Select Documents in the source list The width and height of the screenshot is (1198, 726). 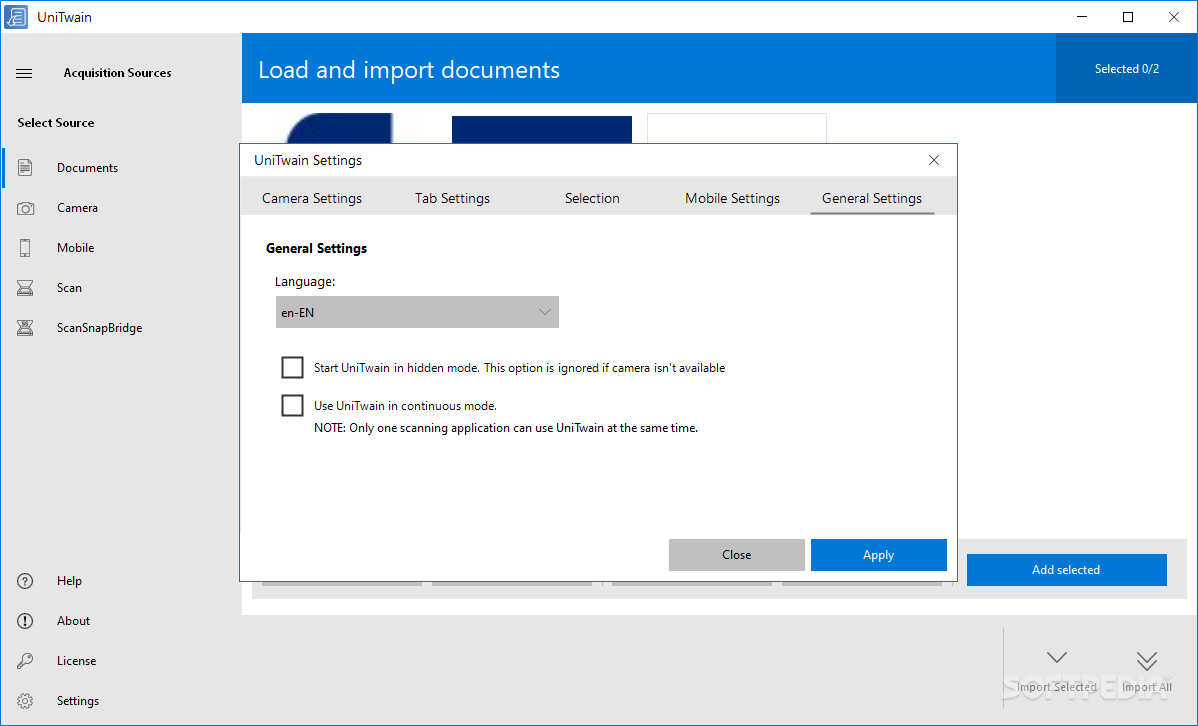click(87, 167)
